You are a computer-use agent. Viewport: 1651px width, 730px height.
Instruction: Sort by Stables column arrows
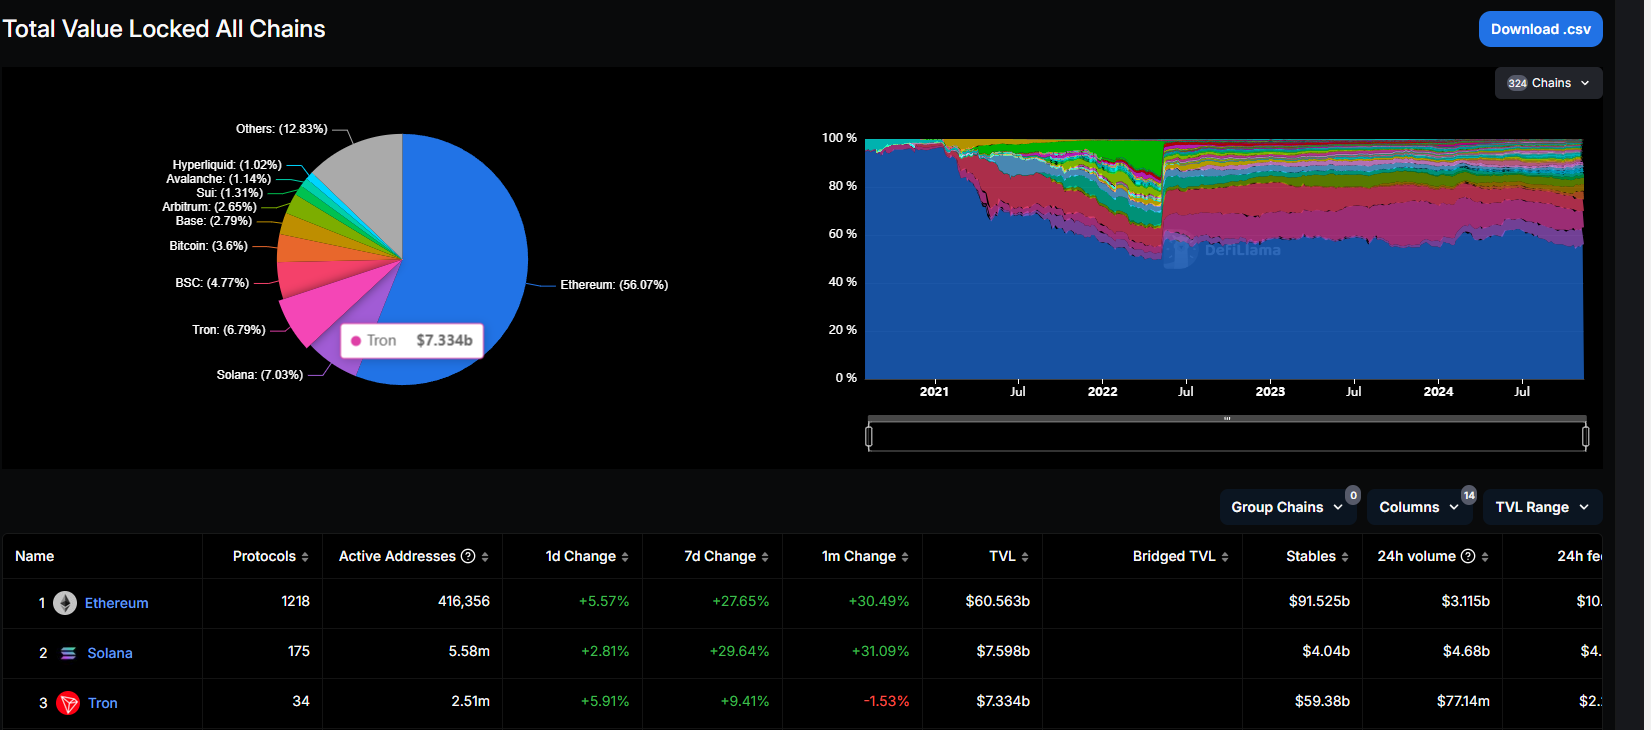[x=1345, y=557]
